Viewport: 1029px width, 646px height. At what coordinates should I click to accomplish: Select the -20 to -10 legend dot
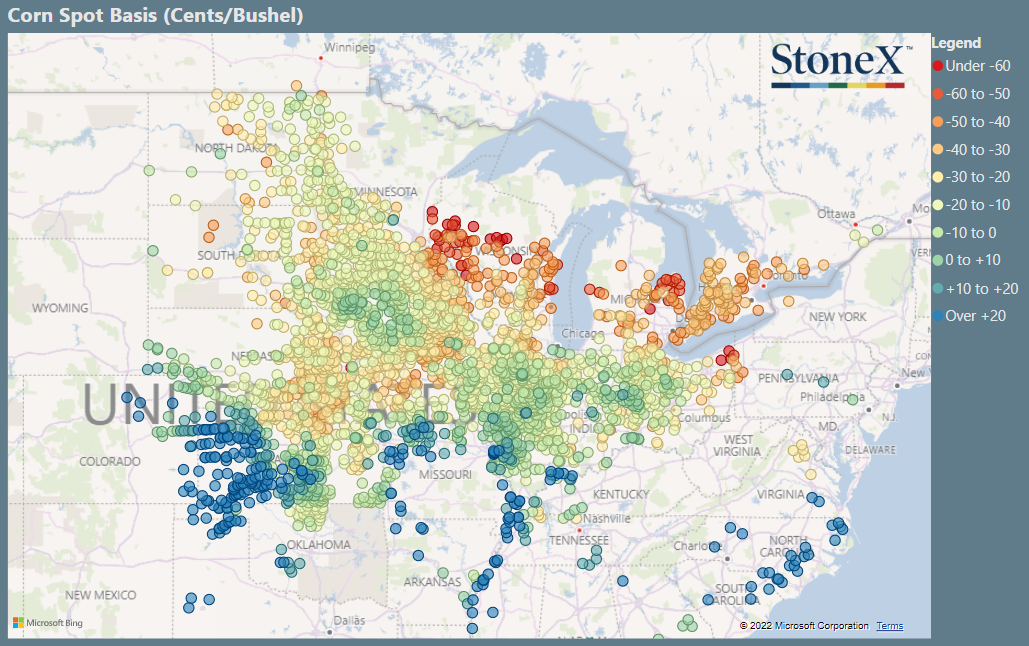pos(938,205)
